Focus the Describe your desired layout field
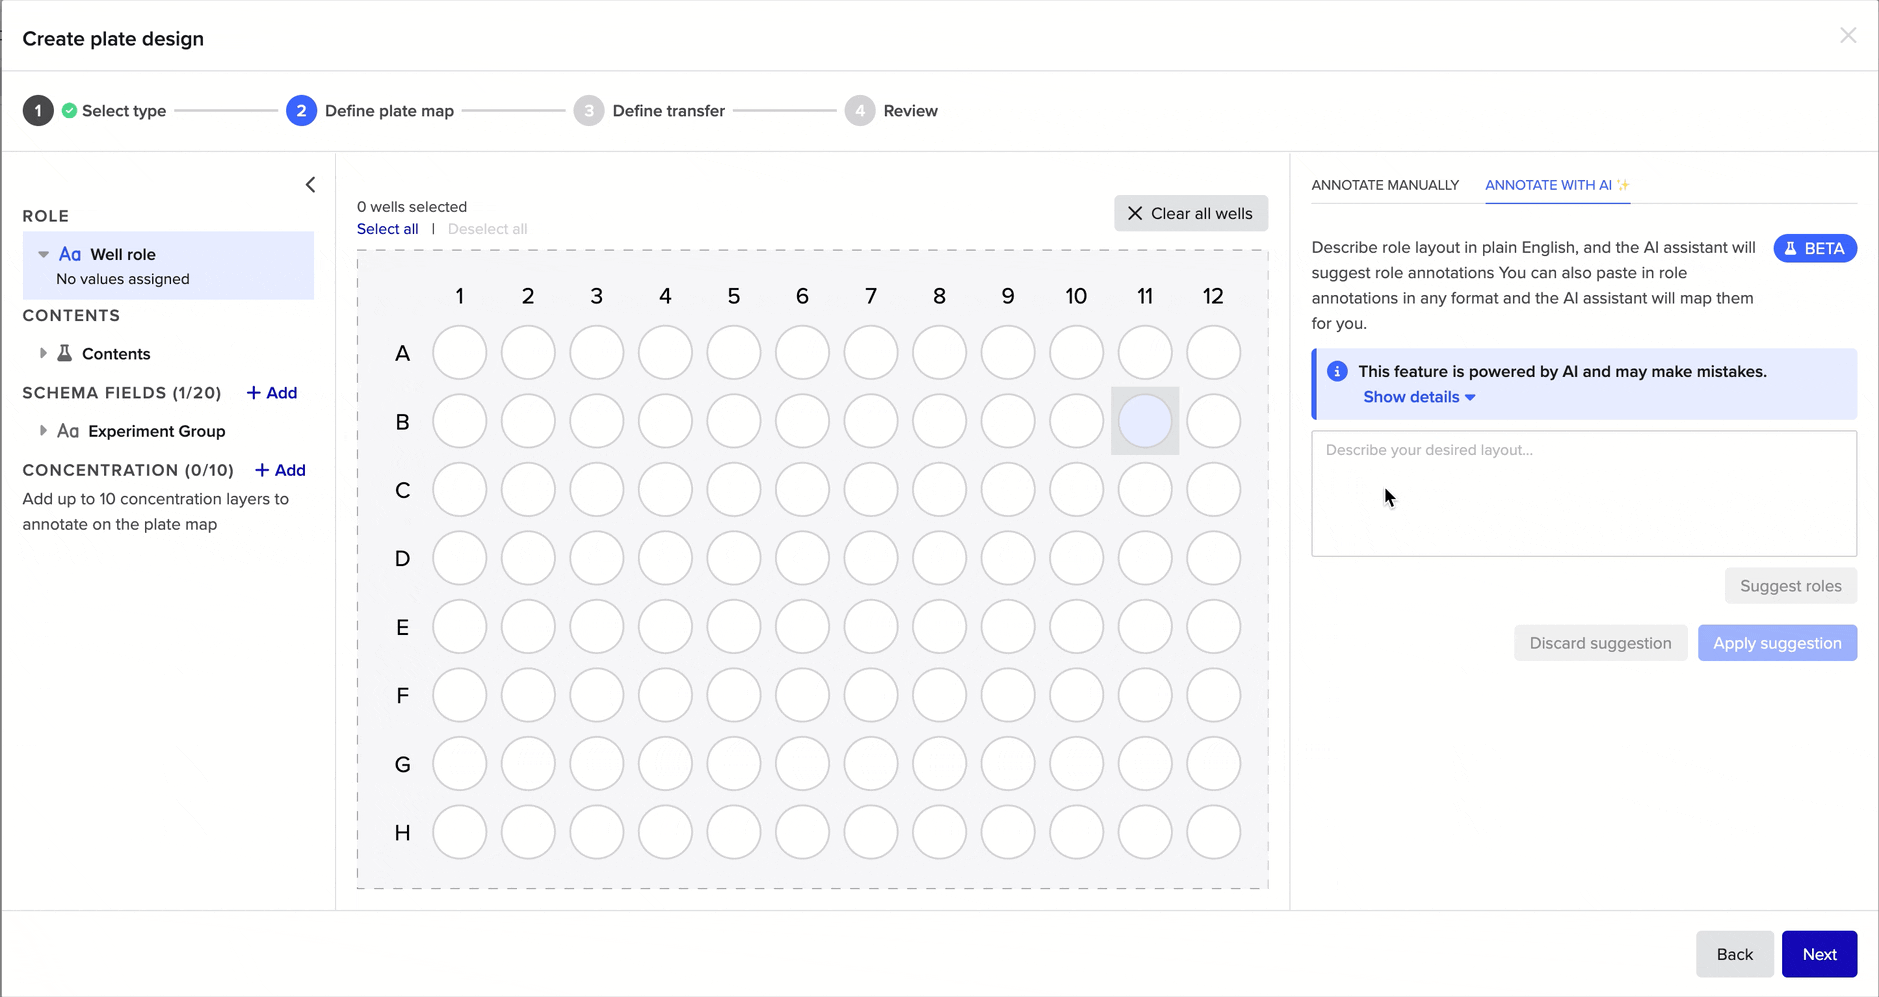 coord(1584,493)
